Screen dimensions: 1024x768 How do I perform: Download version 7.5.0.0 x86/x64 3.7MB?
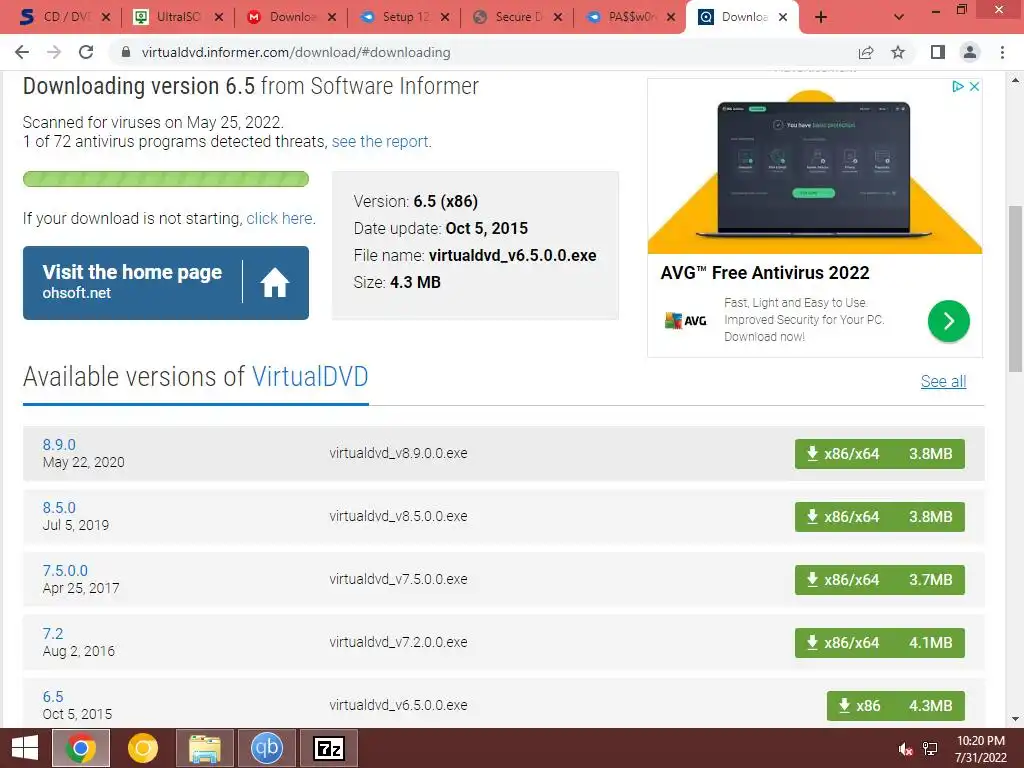tap(880, 580)
